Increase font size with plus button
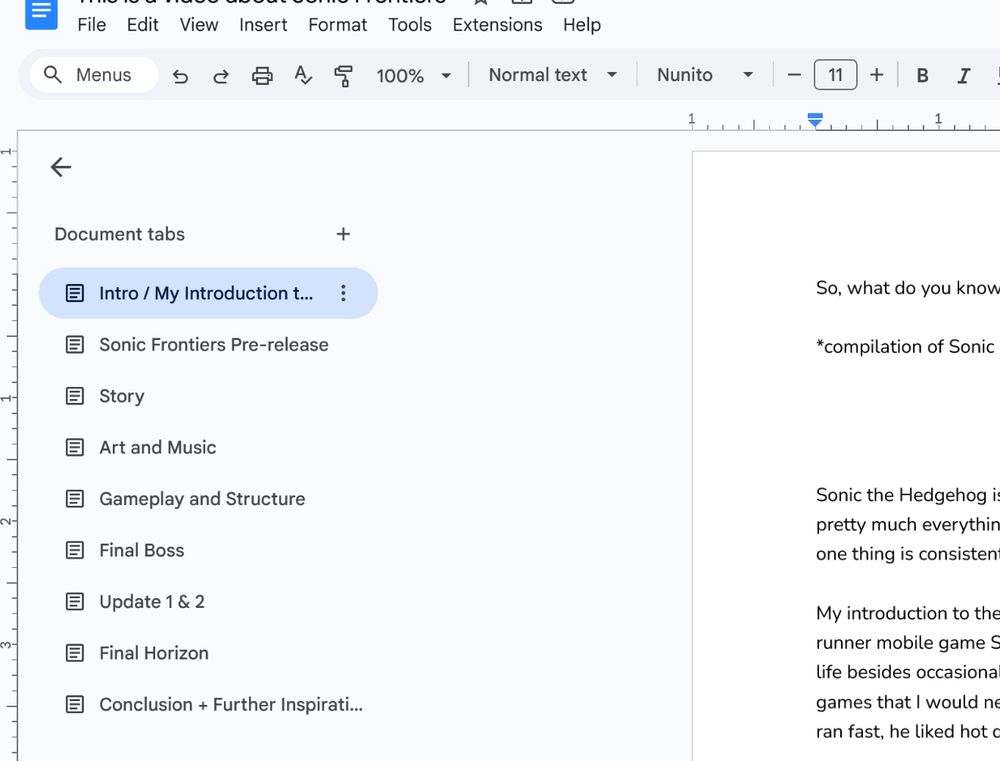This screenshot has height=761, width=1000. (877, 75)
